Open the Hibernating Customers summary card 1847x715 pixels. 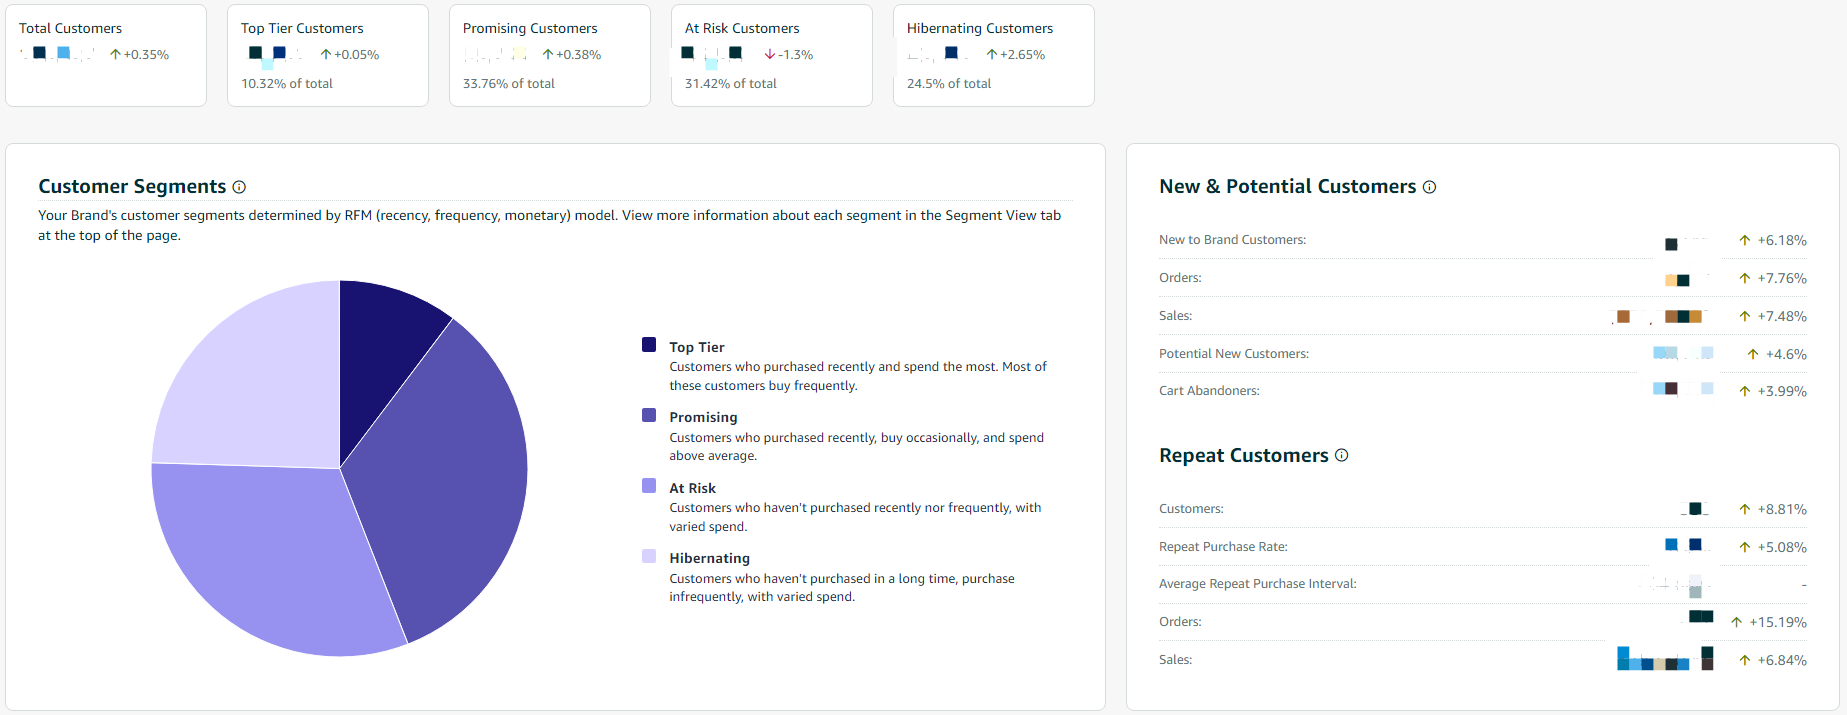point(994,55)
